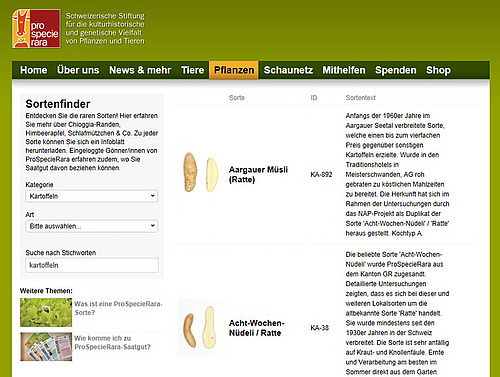Image resolution: width=500 pixels, height=377 pixels.
Task: Go to Mithelfen page
Action: click(x=344, y=70)
